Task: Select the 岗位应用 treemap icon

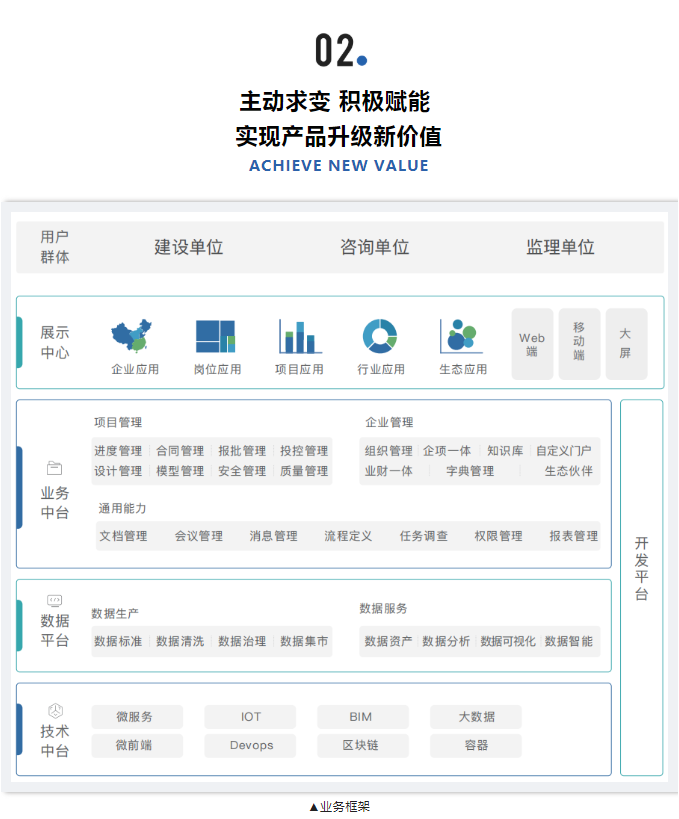Action: pyautogui.click(x=216, y=337)
